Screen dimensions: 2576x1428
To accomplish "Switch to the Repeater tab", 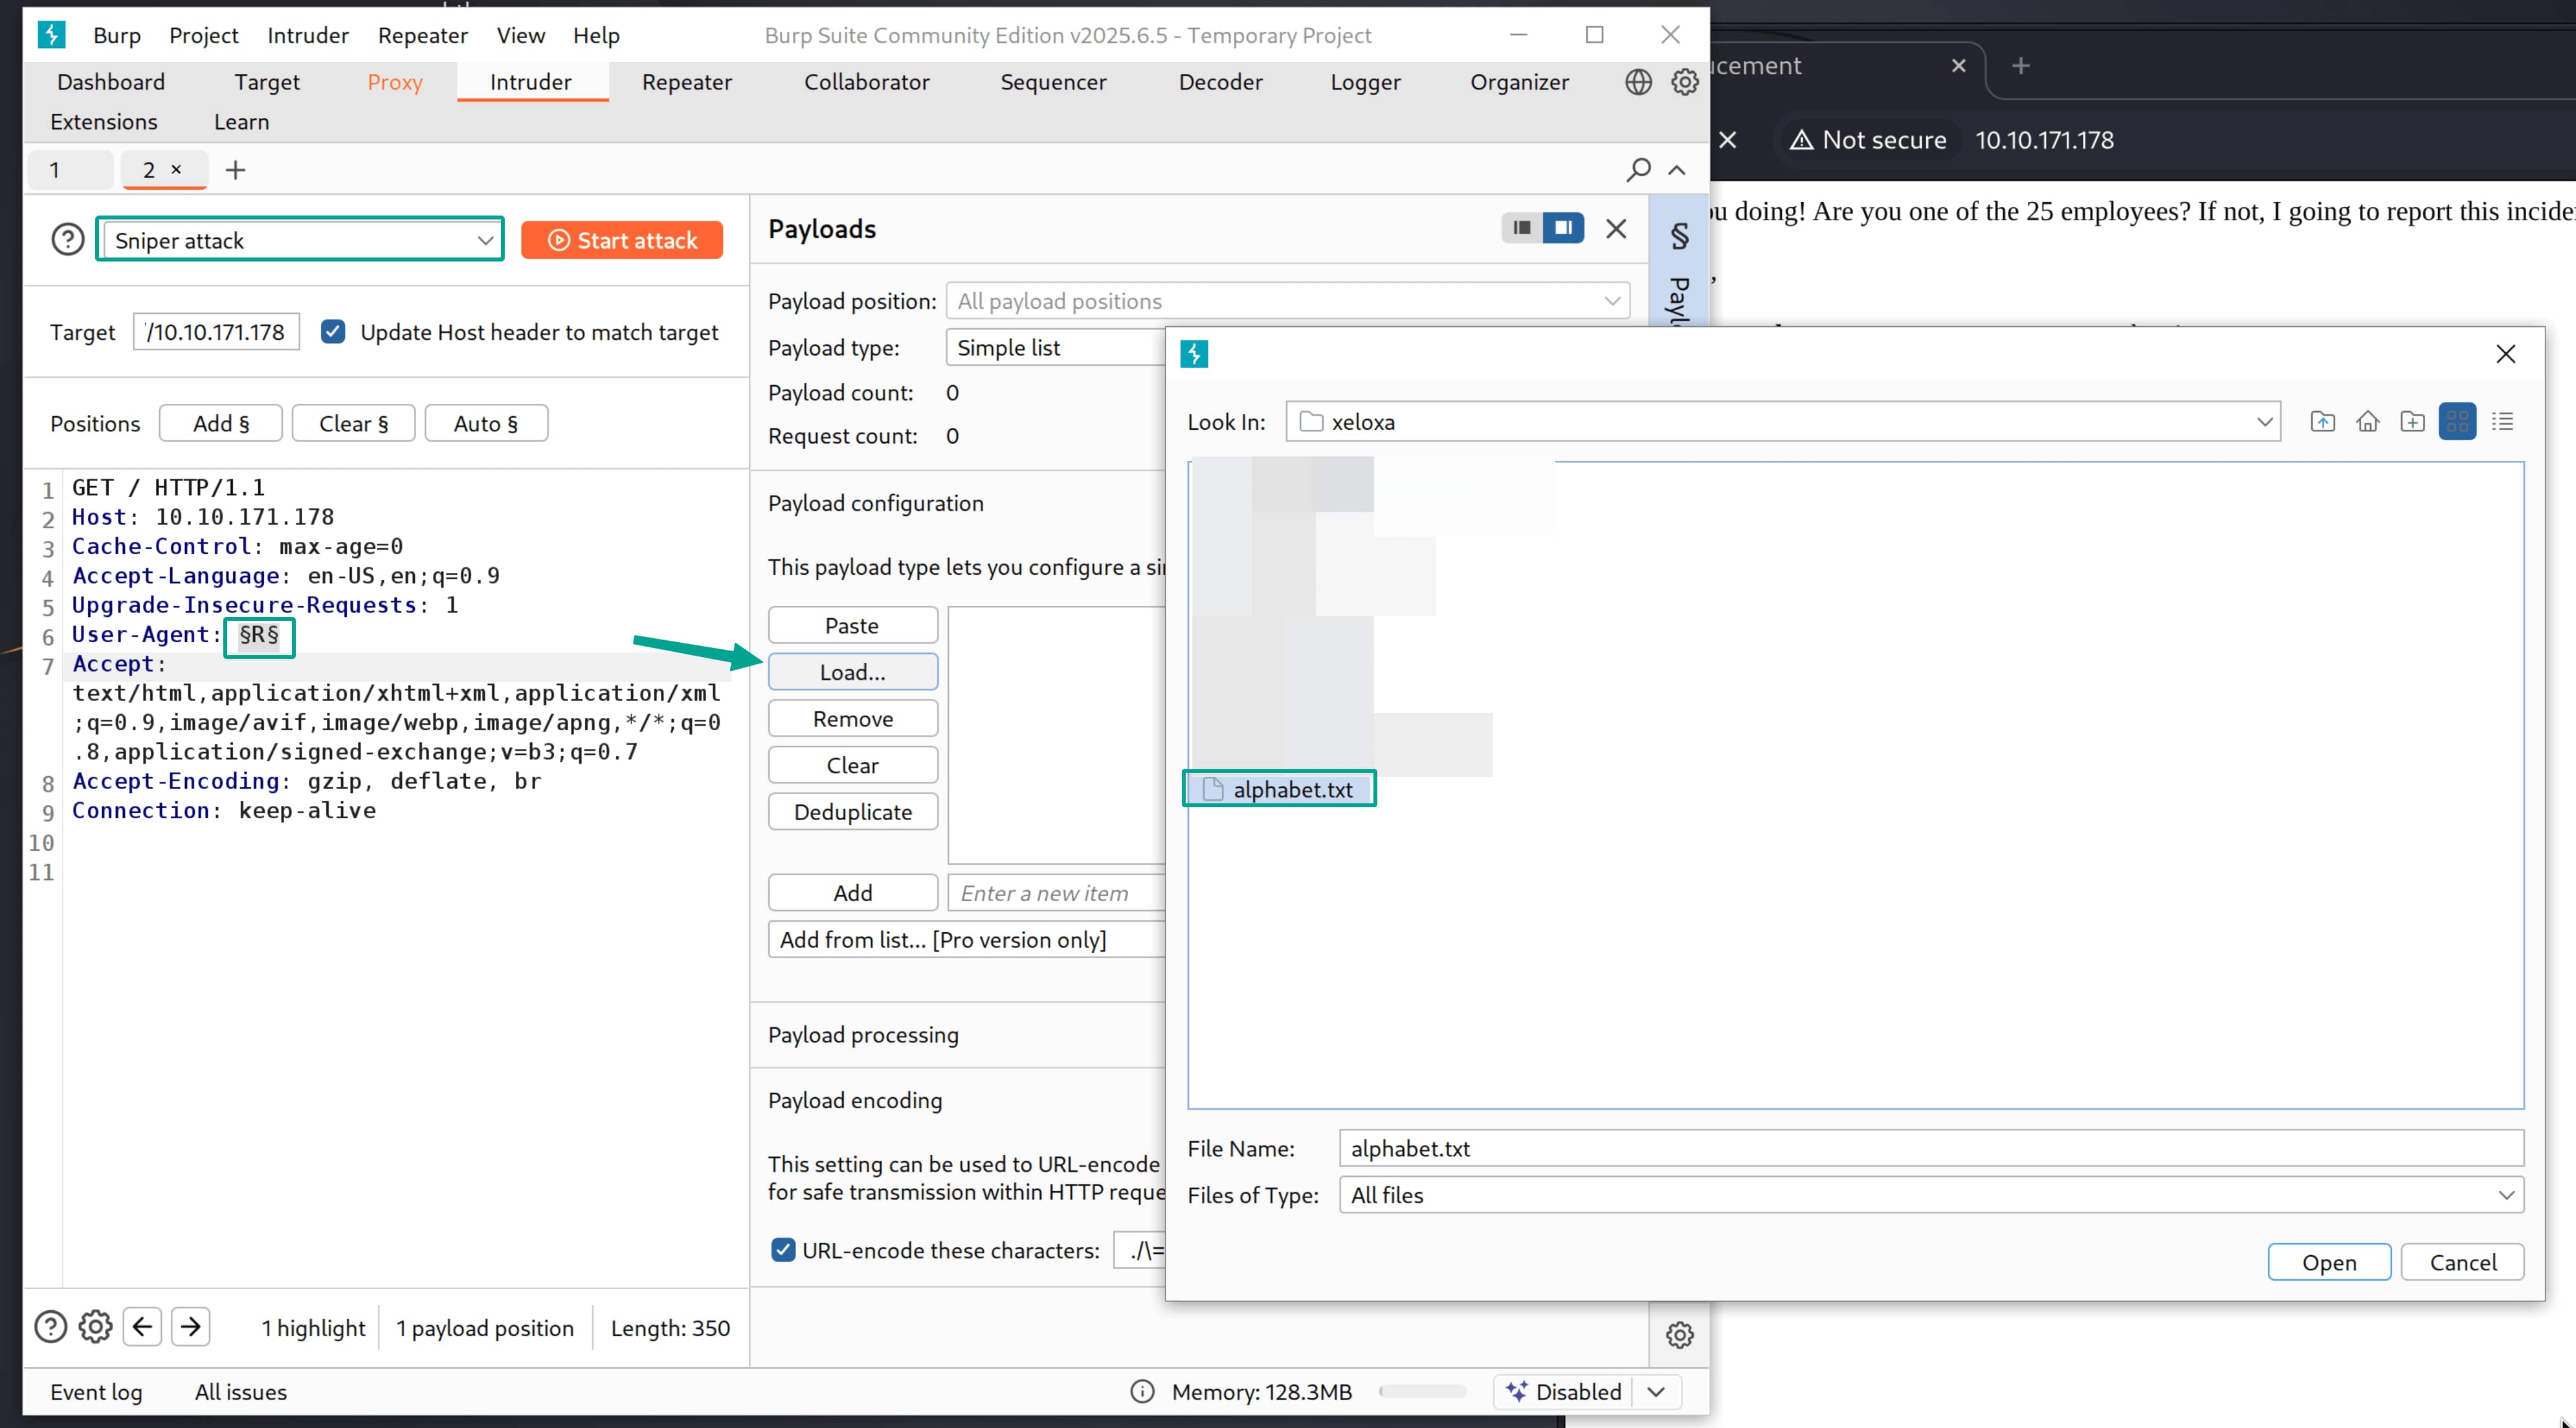I will click(x=686, y=82).
